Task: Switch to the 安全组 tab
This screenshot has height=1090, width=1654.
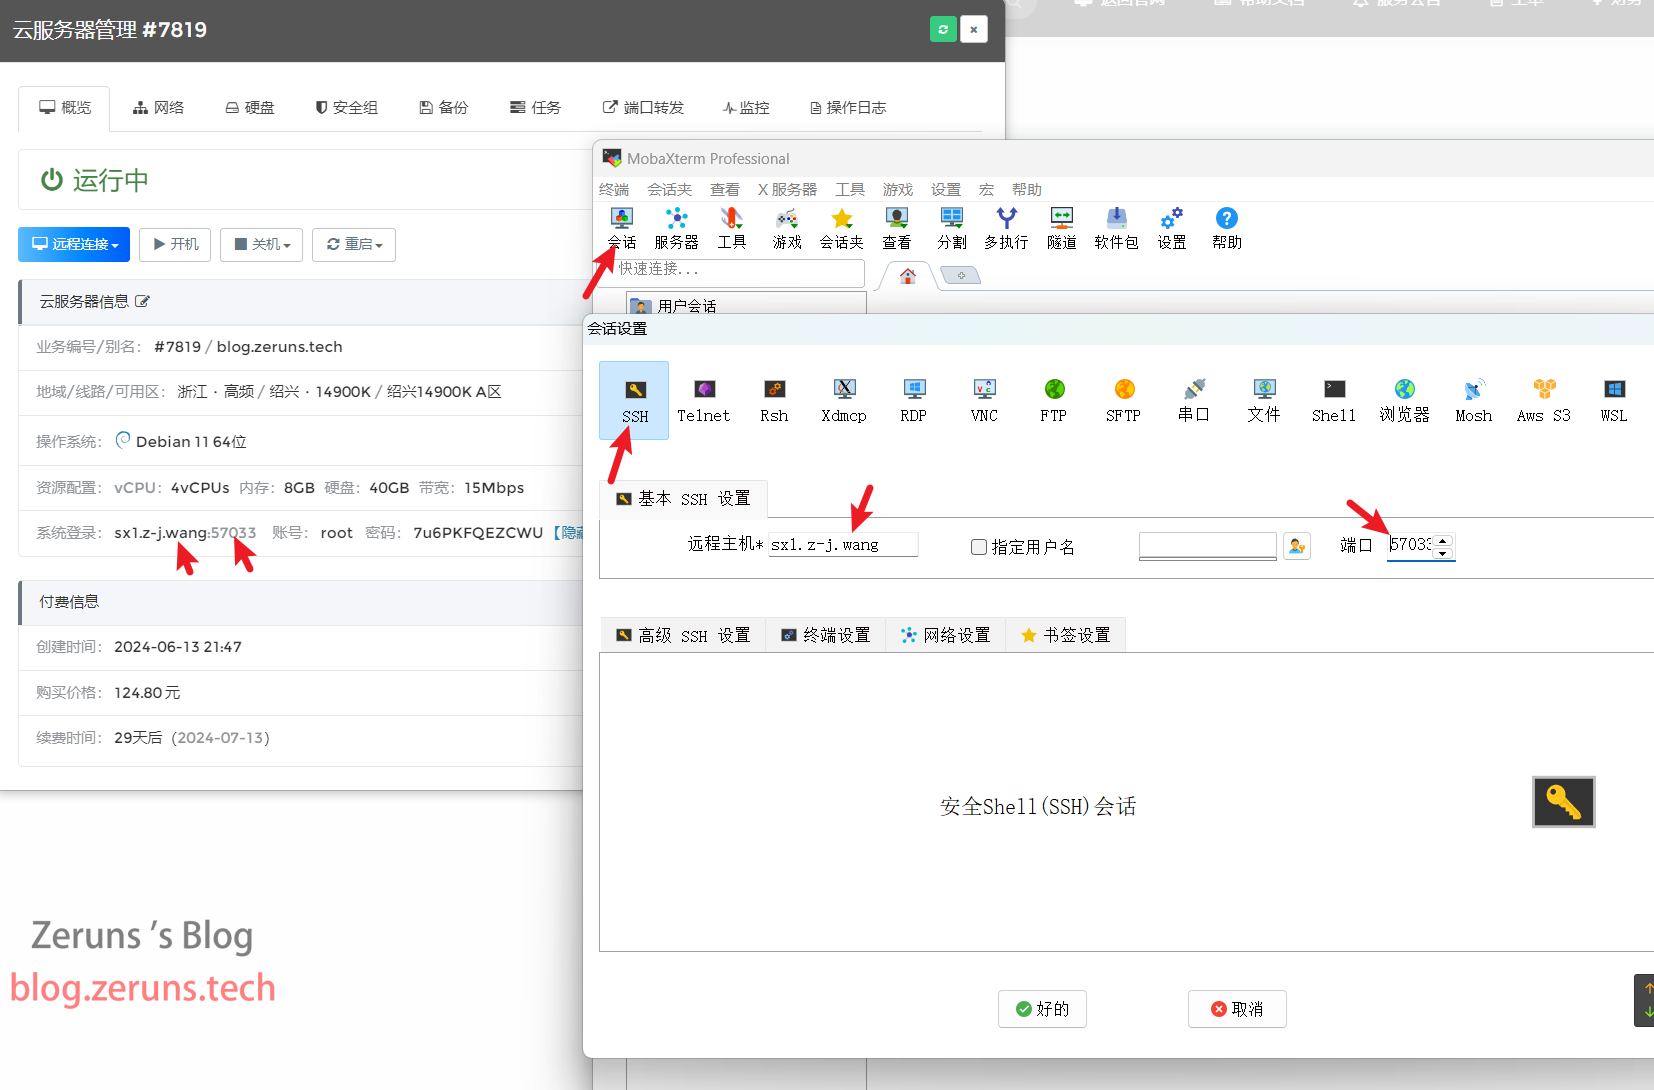Action: (x=347, y=107)
